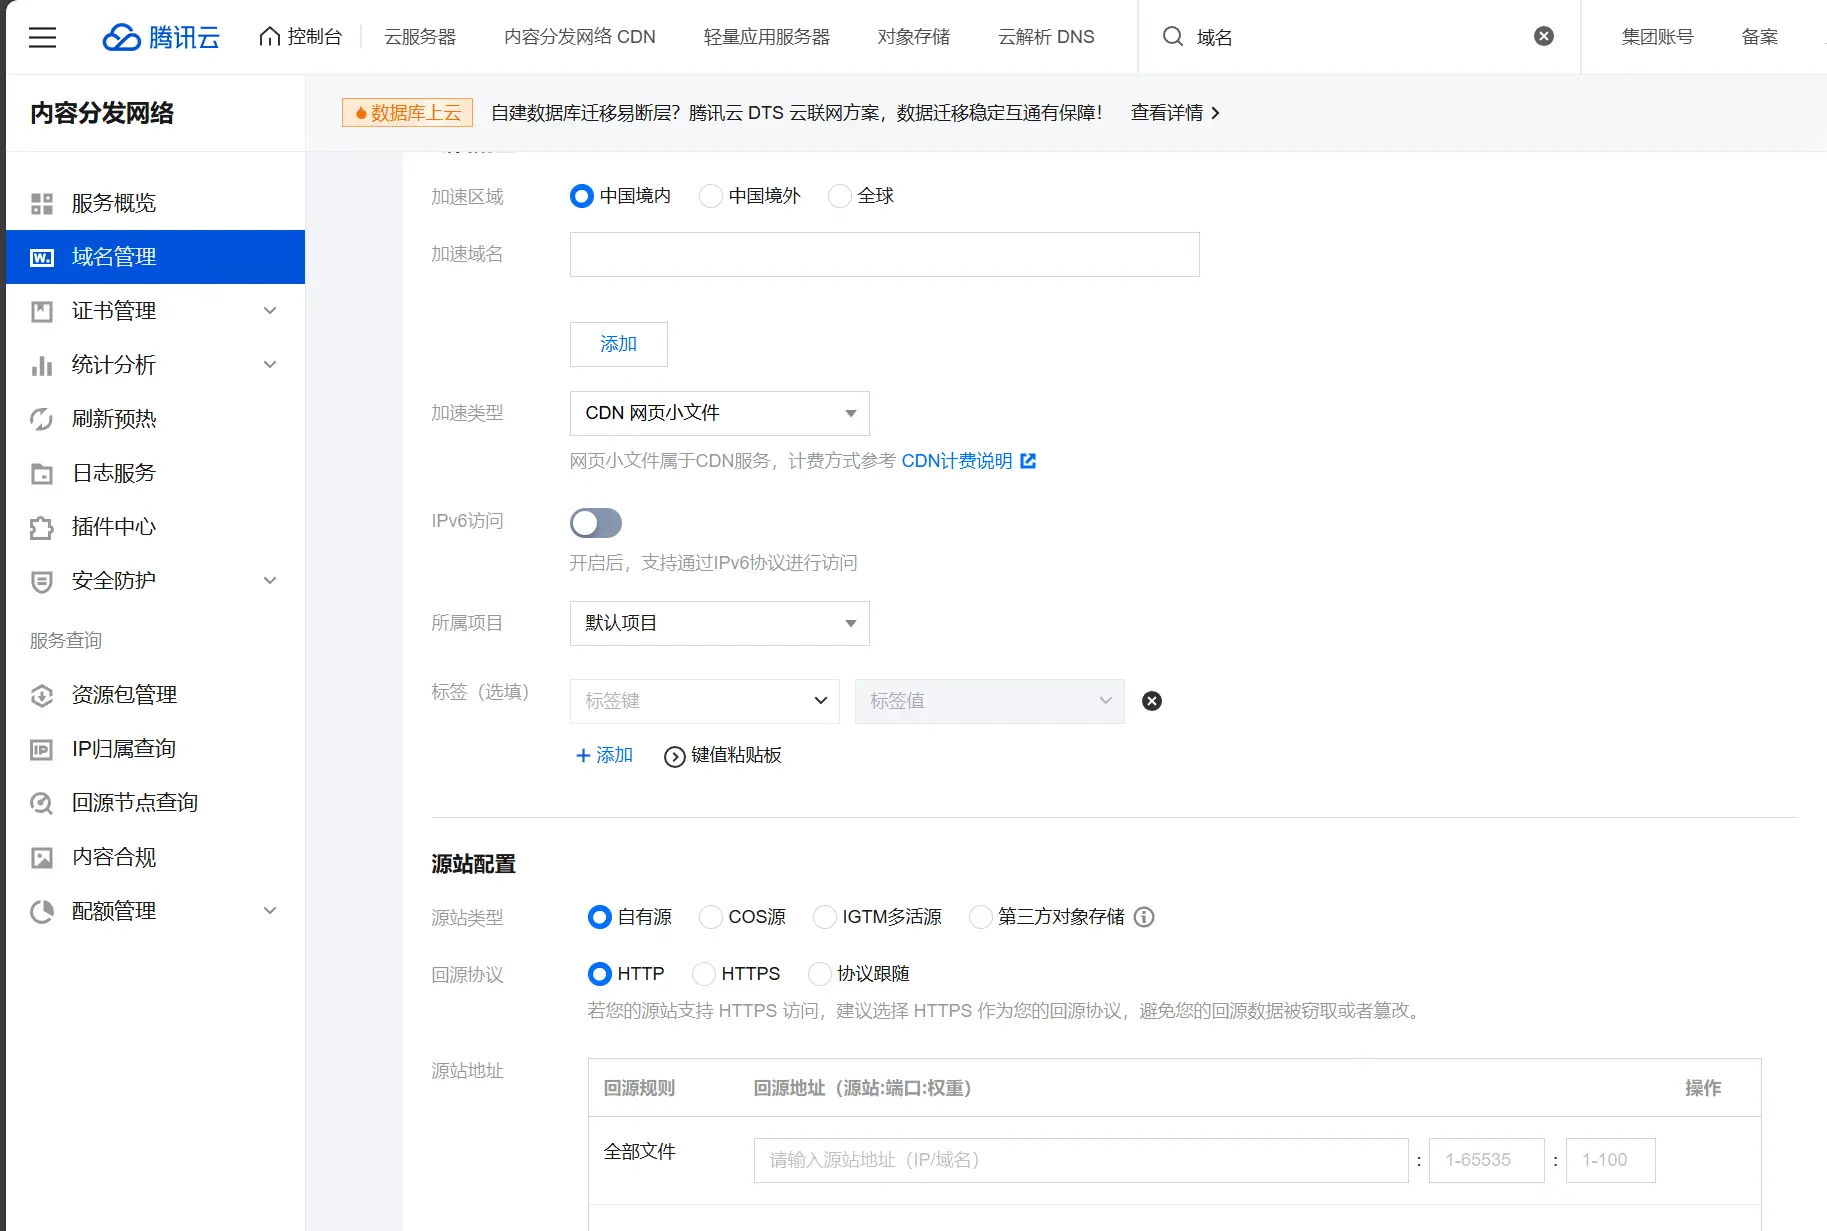Open 日志服务 in the sidebar
The height and width of the screenshot is (1231, 1827).
114,473
